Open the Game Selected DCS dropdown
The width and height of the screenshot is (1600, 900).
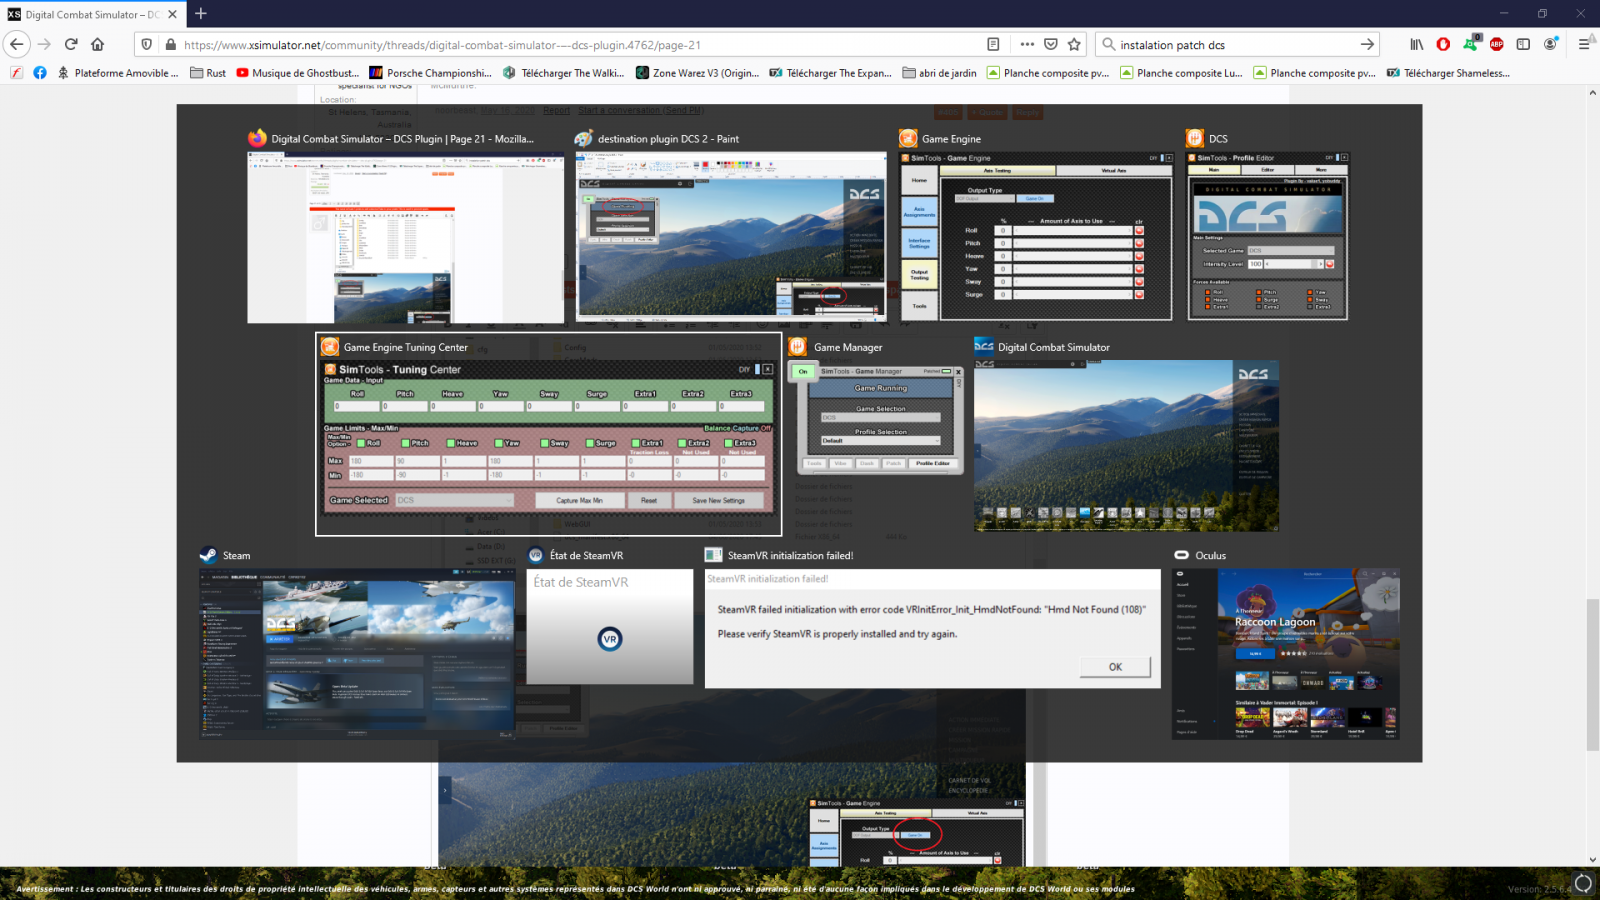454,500
